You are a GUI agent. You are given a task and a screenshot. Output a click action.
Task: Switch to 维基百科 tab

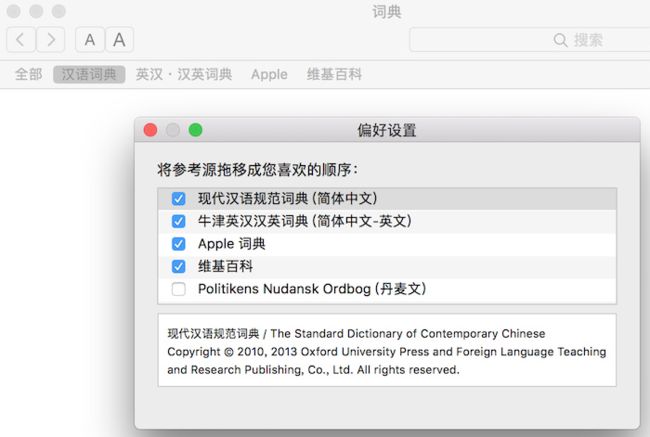pos(334,75)
